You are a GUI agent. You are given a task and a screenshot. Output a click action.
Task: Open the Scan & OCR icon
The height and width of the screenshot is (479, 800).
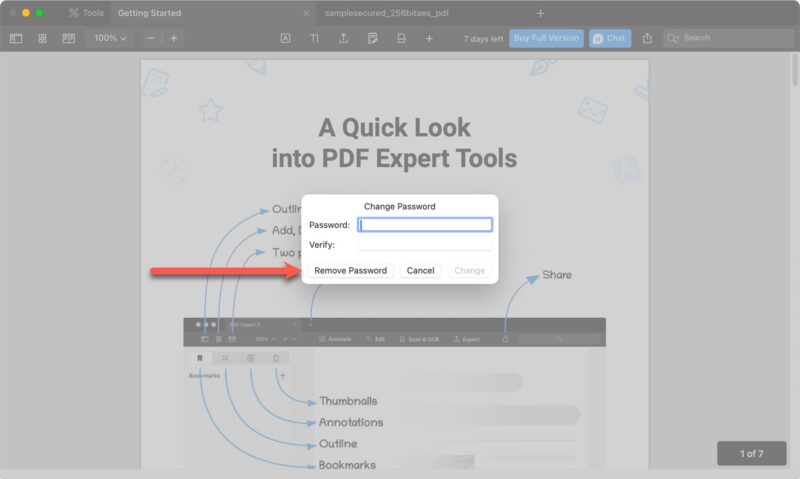coord(402,38)
